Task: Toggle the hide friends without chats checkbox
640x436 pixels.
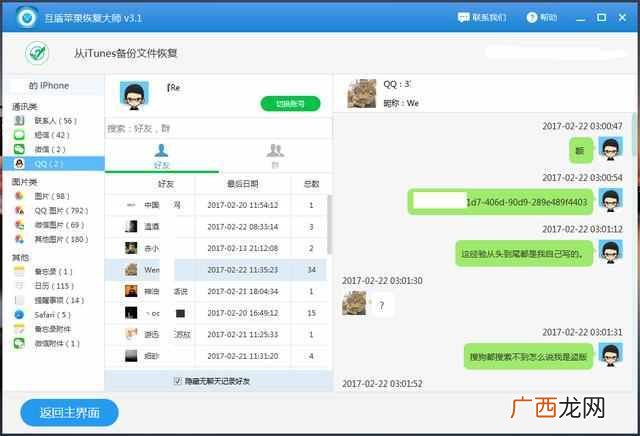Action: pyautogui.click(x=178, y=381)
